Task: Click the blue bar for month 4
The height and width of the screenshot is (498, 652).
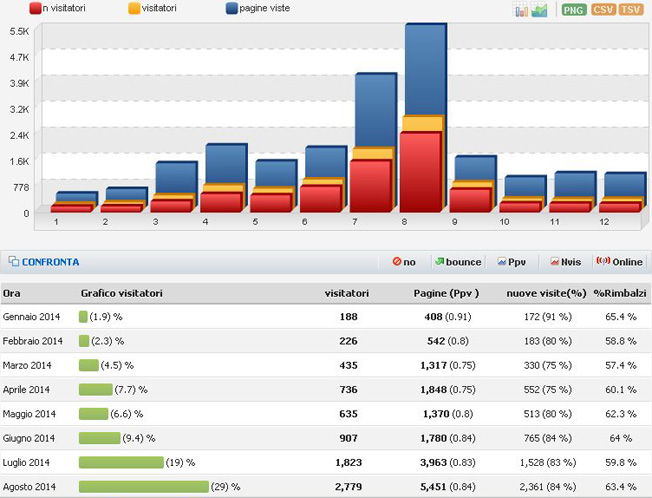Action: coord(226,163)
